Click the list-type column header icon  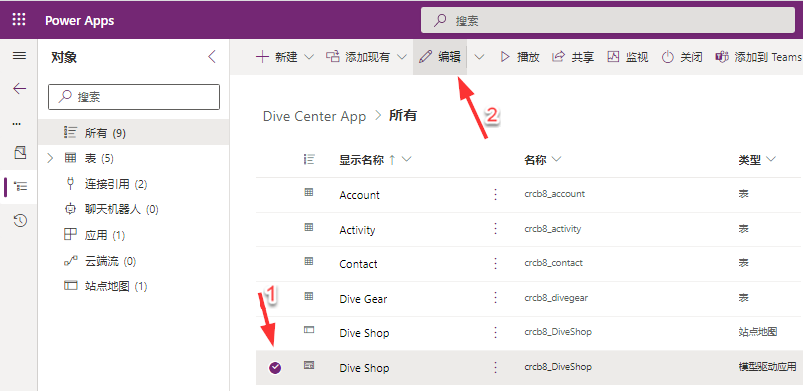click(309, 159)
